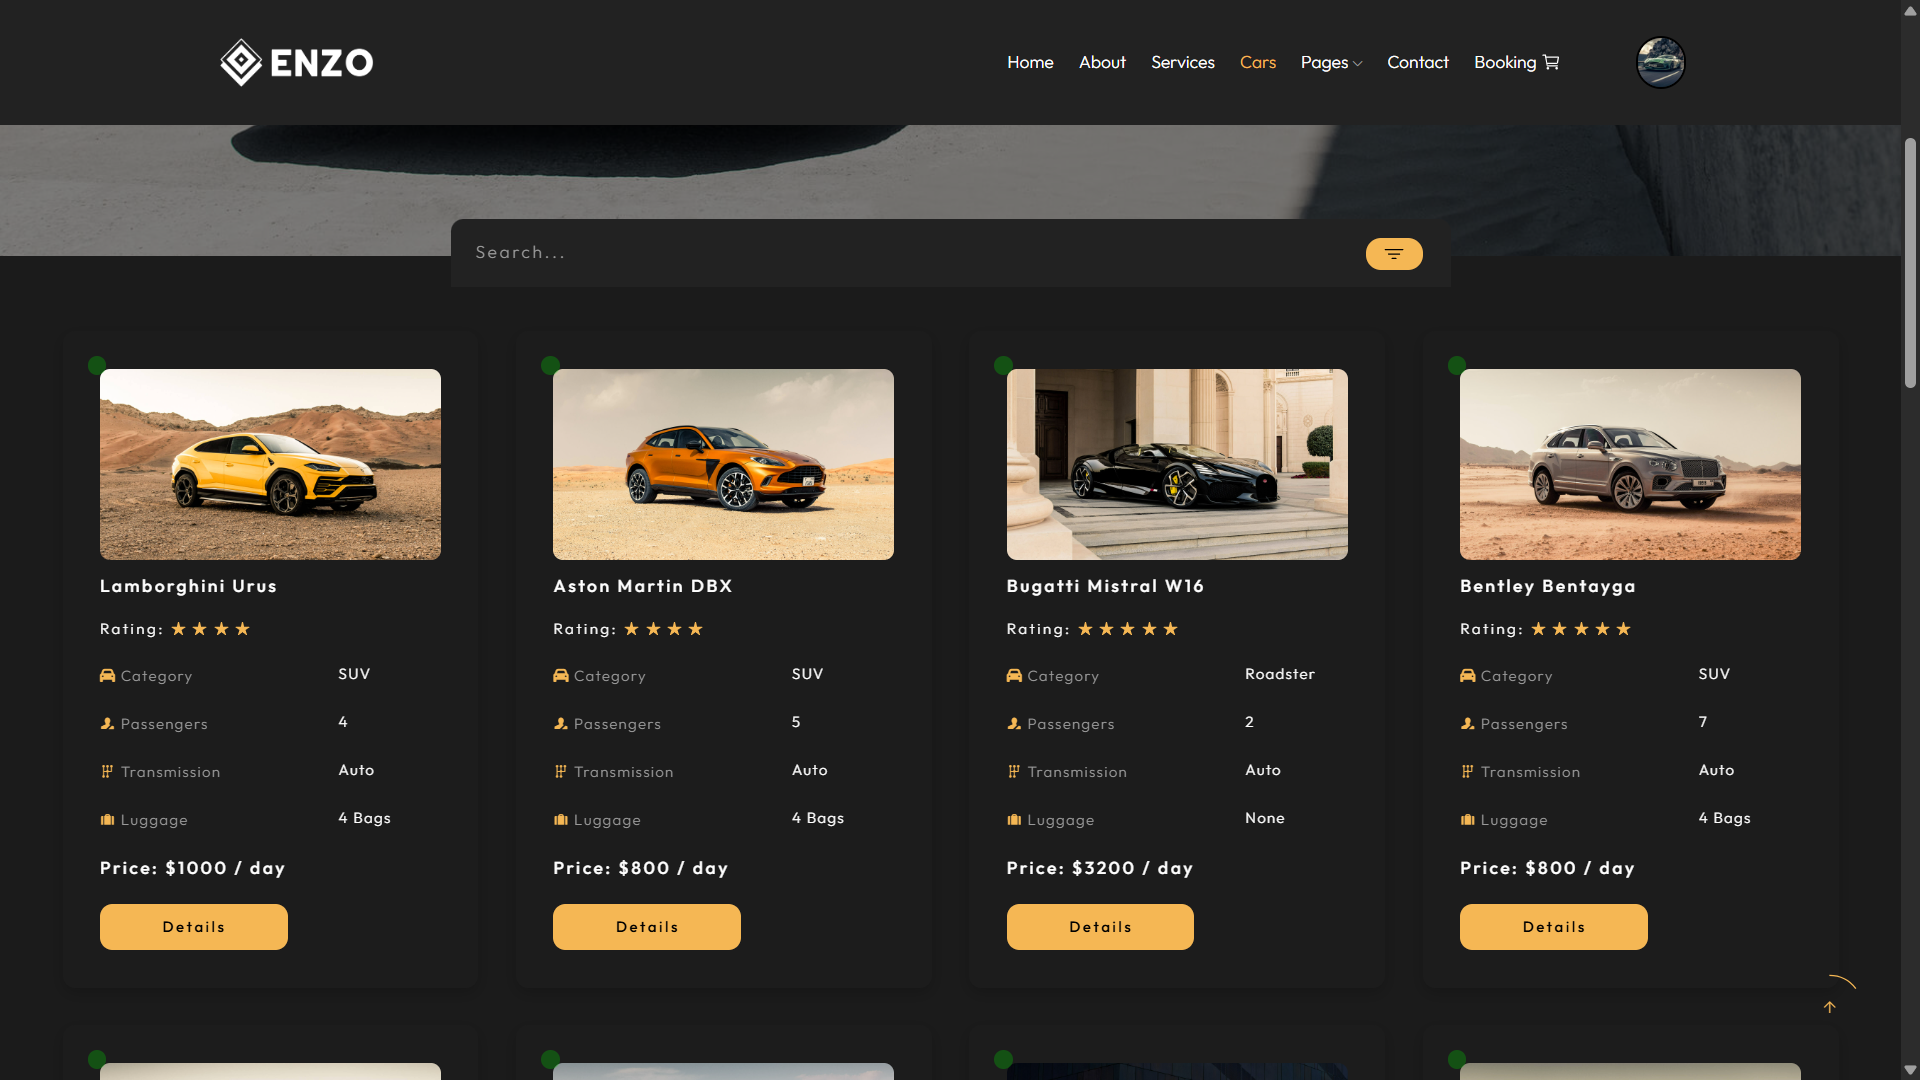Click the car Category icon on Lamborghini Urus card
The width and height of the screenshot is (1920, 1080).
pos(107,676)
